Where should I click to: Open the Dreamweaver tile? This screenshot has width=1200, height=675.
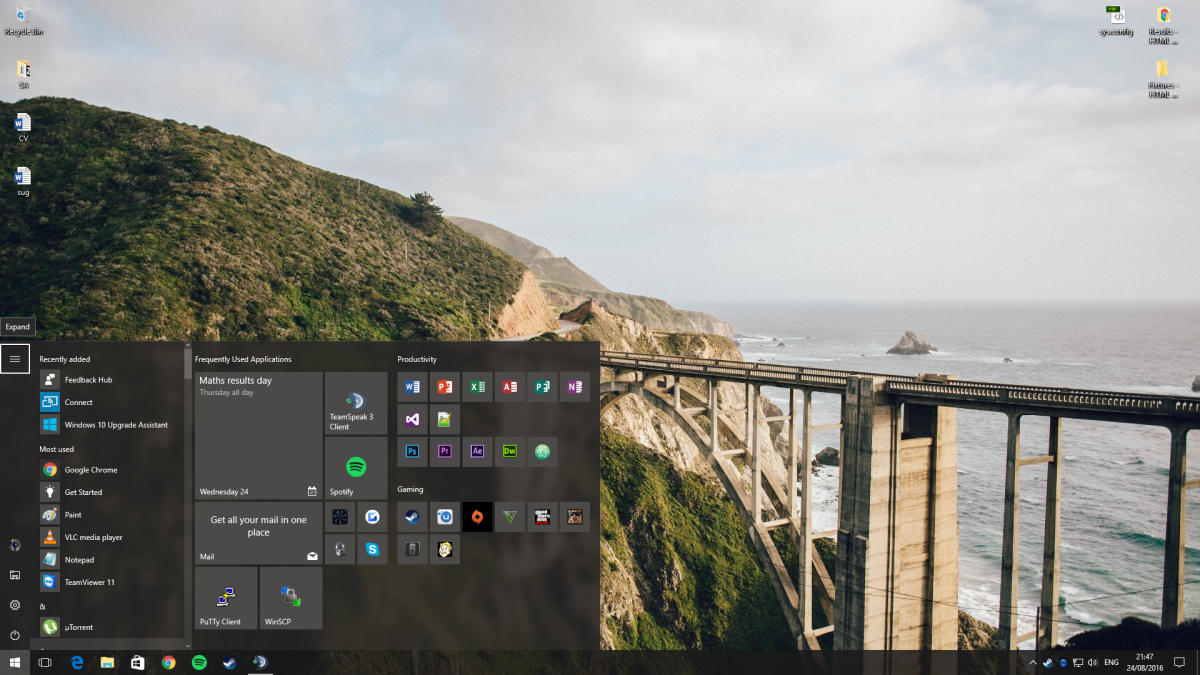coord(510,452)
